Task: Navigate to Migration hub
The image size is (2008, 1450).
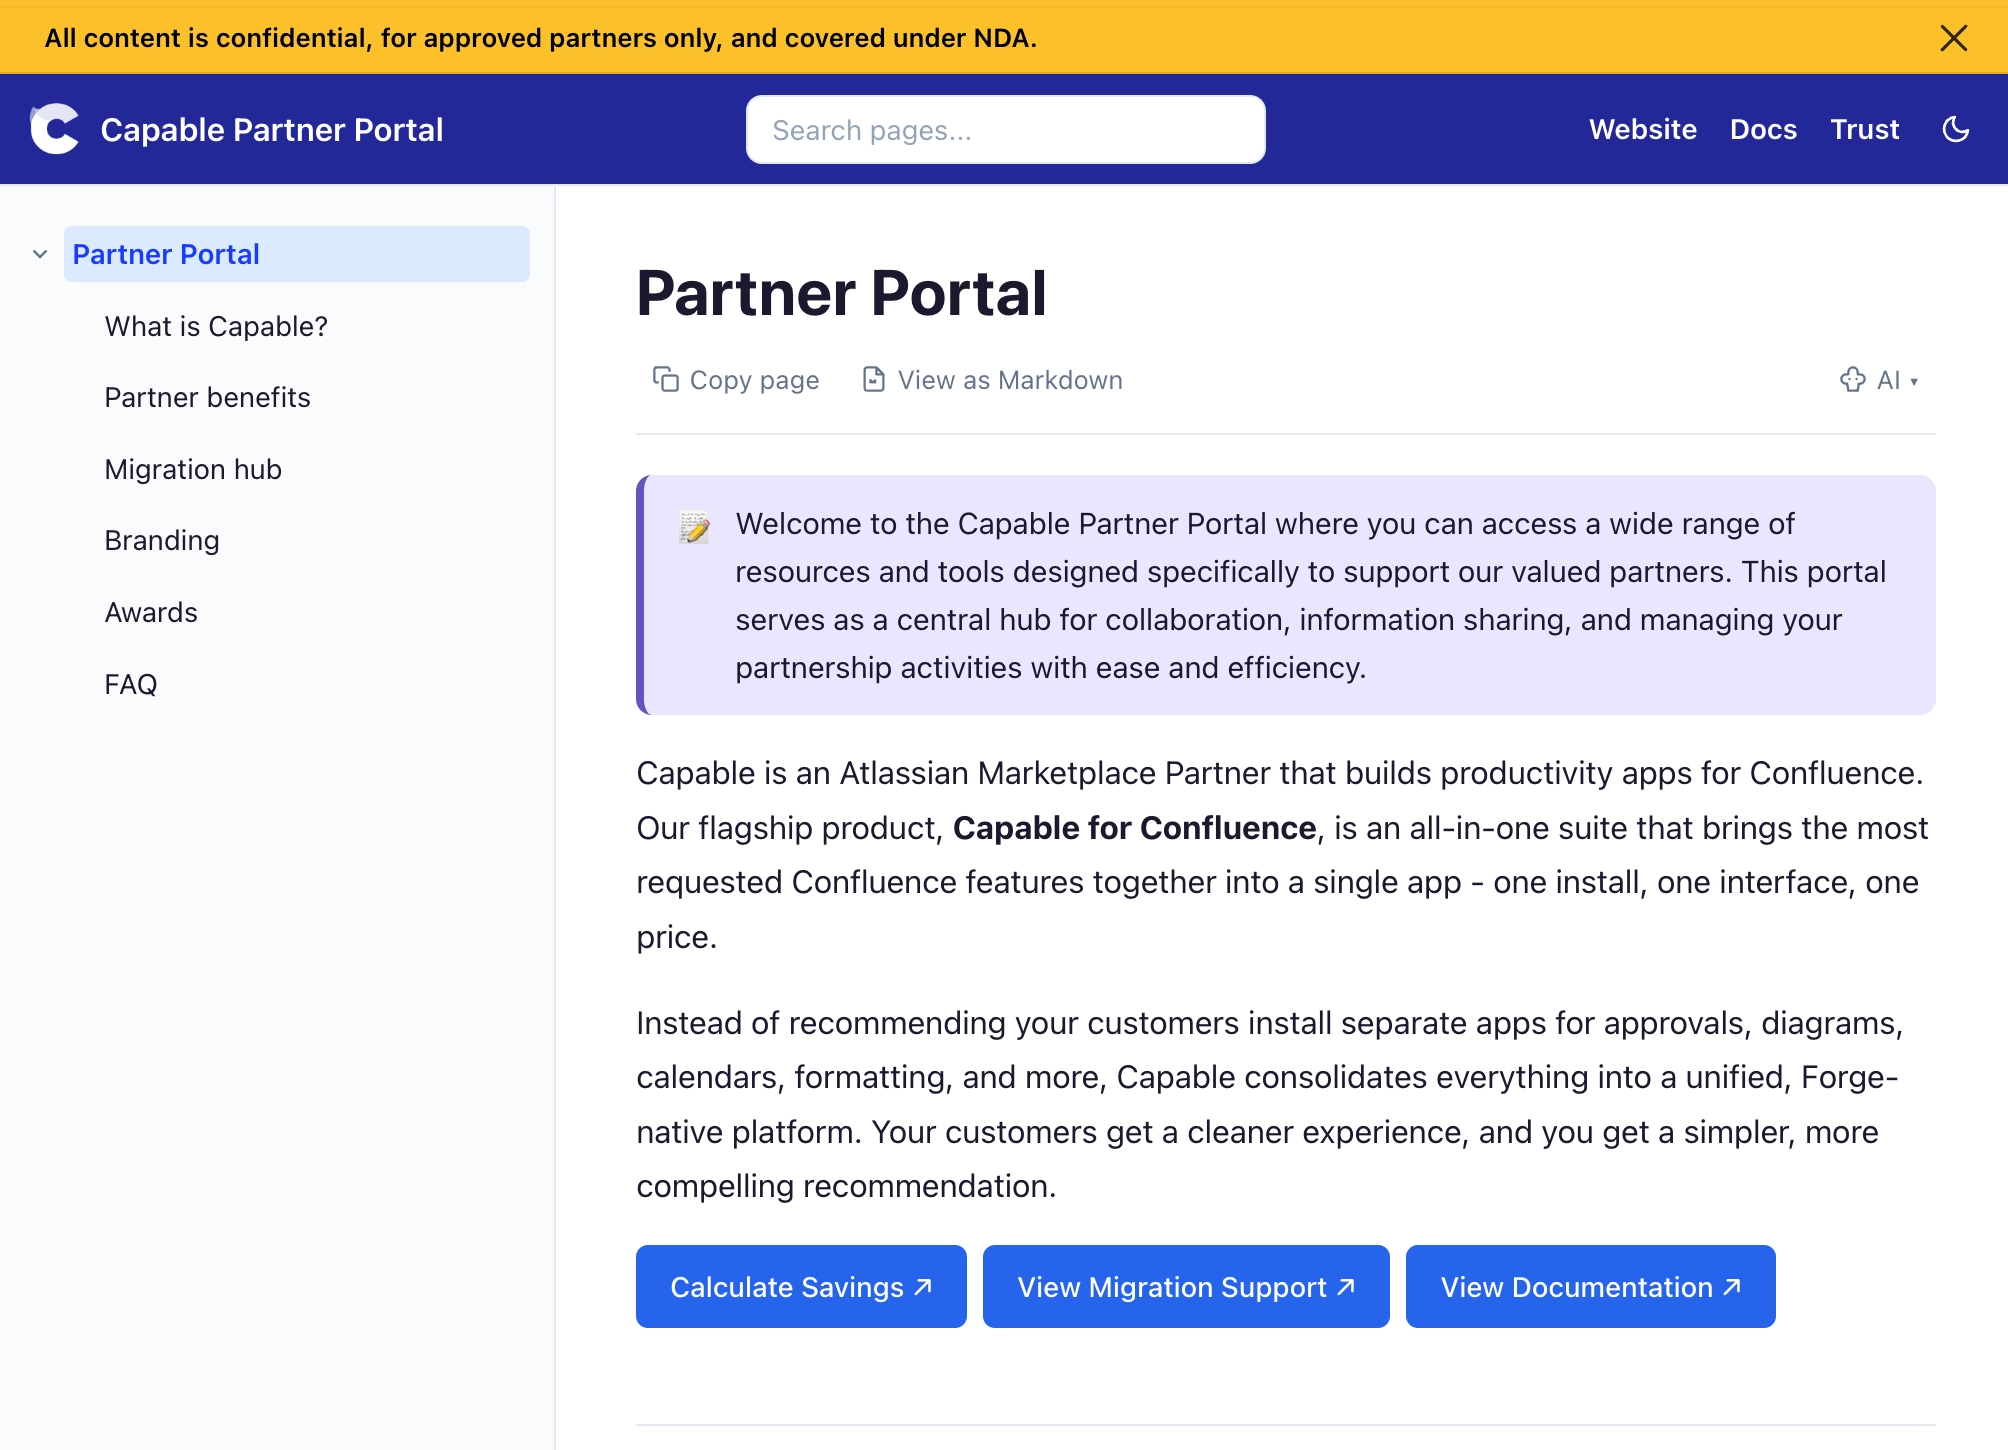Action: [193, 469]
